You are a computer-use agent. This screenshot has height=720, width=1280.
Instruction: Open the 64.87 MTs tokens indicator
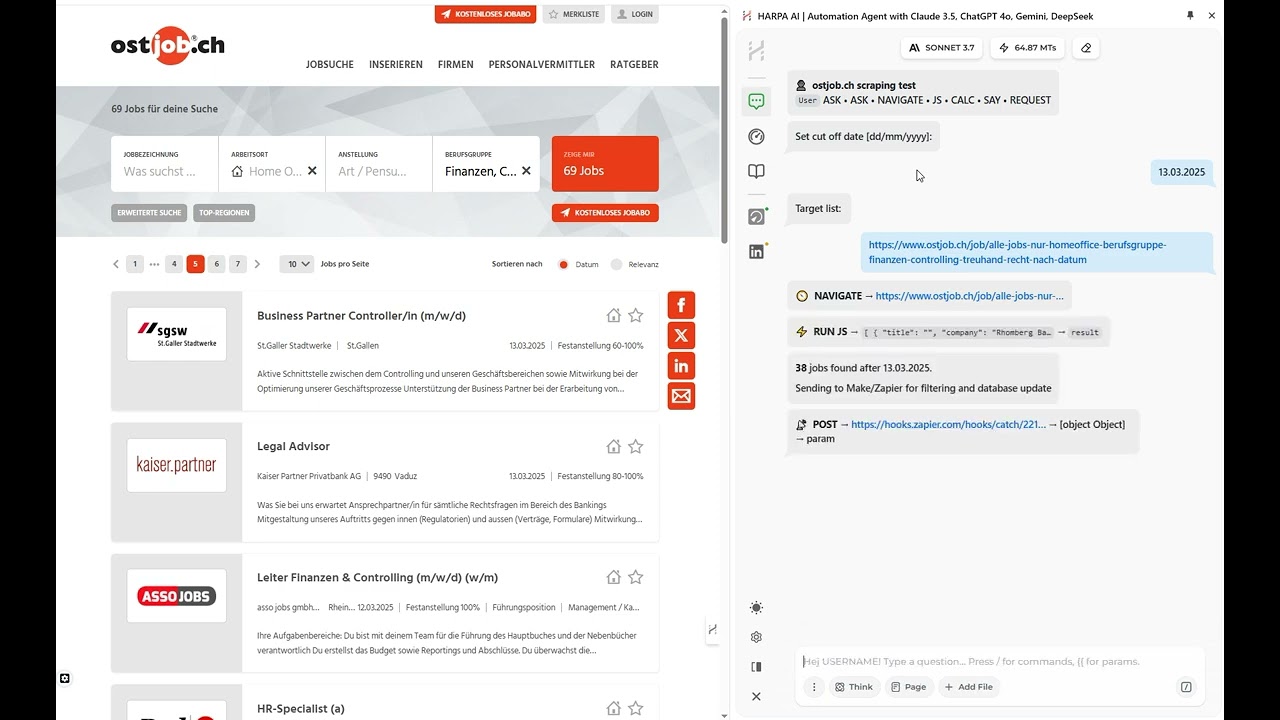[1028, 47]
